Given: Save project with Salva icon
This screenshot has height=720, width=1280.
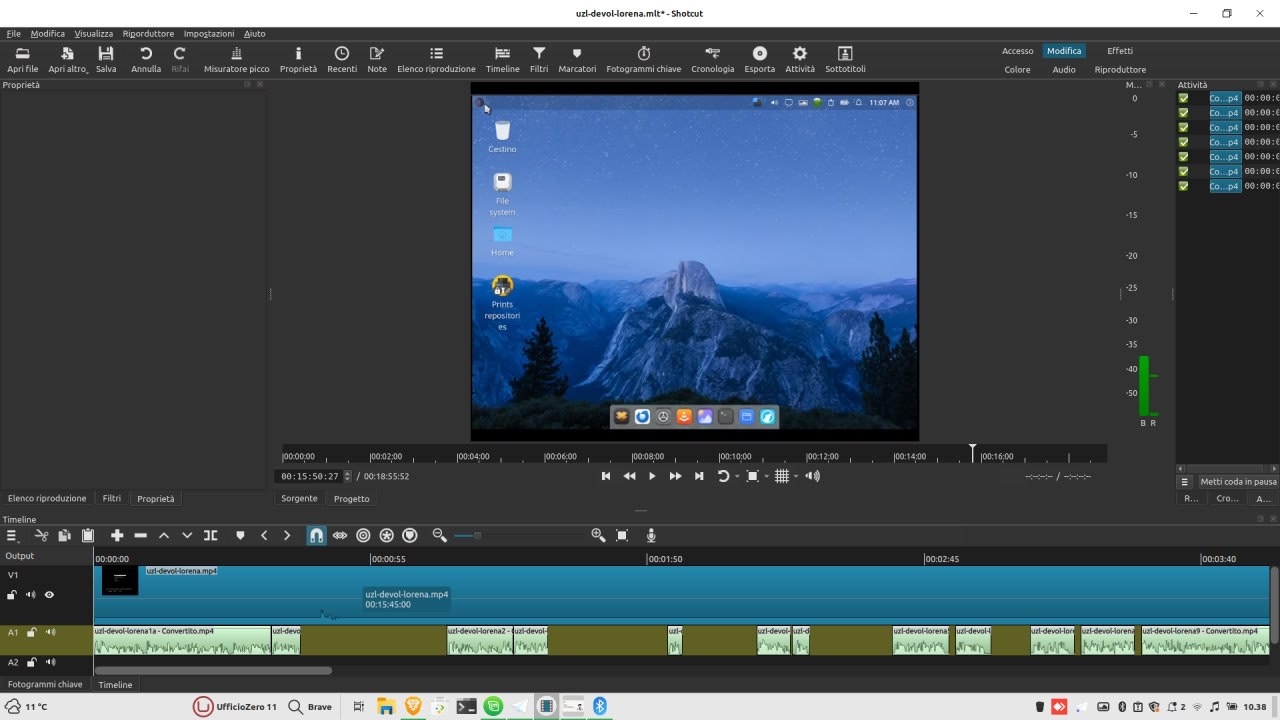Looking at the screenshot, I should 106,60.
